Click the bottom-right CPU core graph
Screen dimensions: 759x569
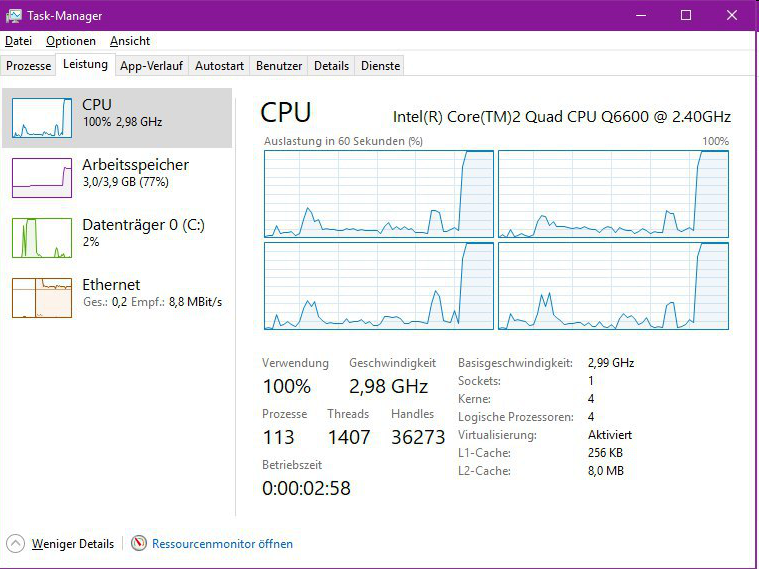tap(613, 286)
